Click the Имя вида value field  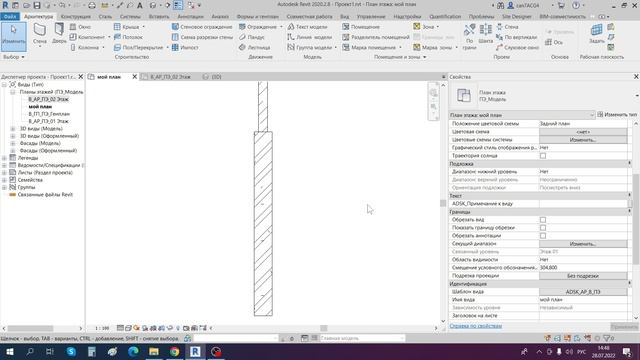(583, 300)
